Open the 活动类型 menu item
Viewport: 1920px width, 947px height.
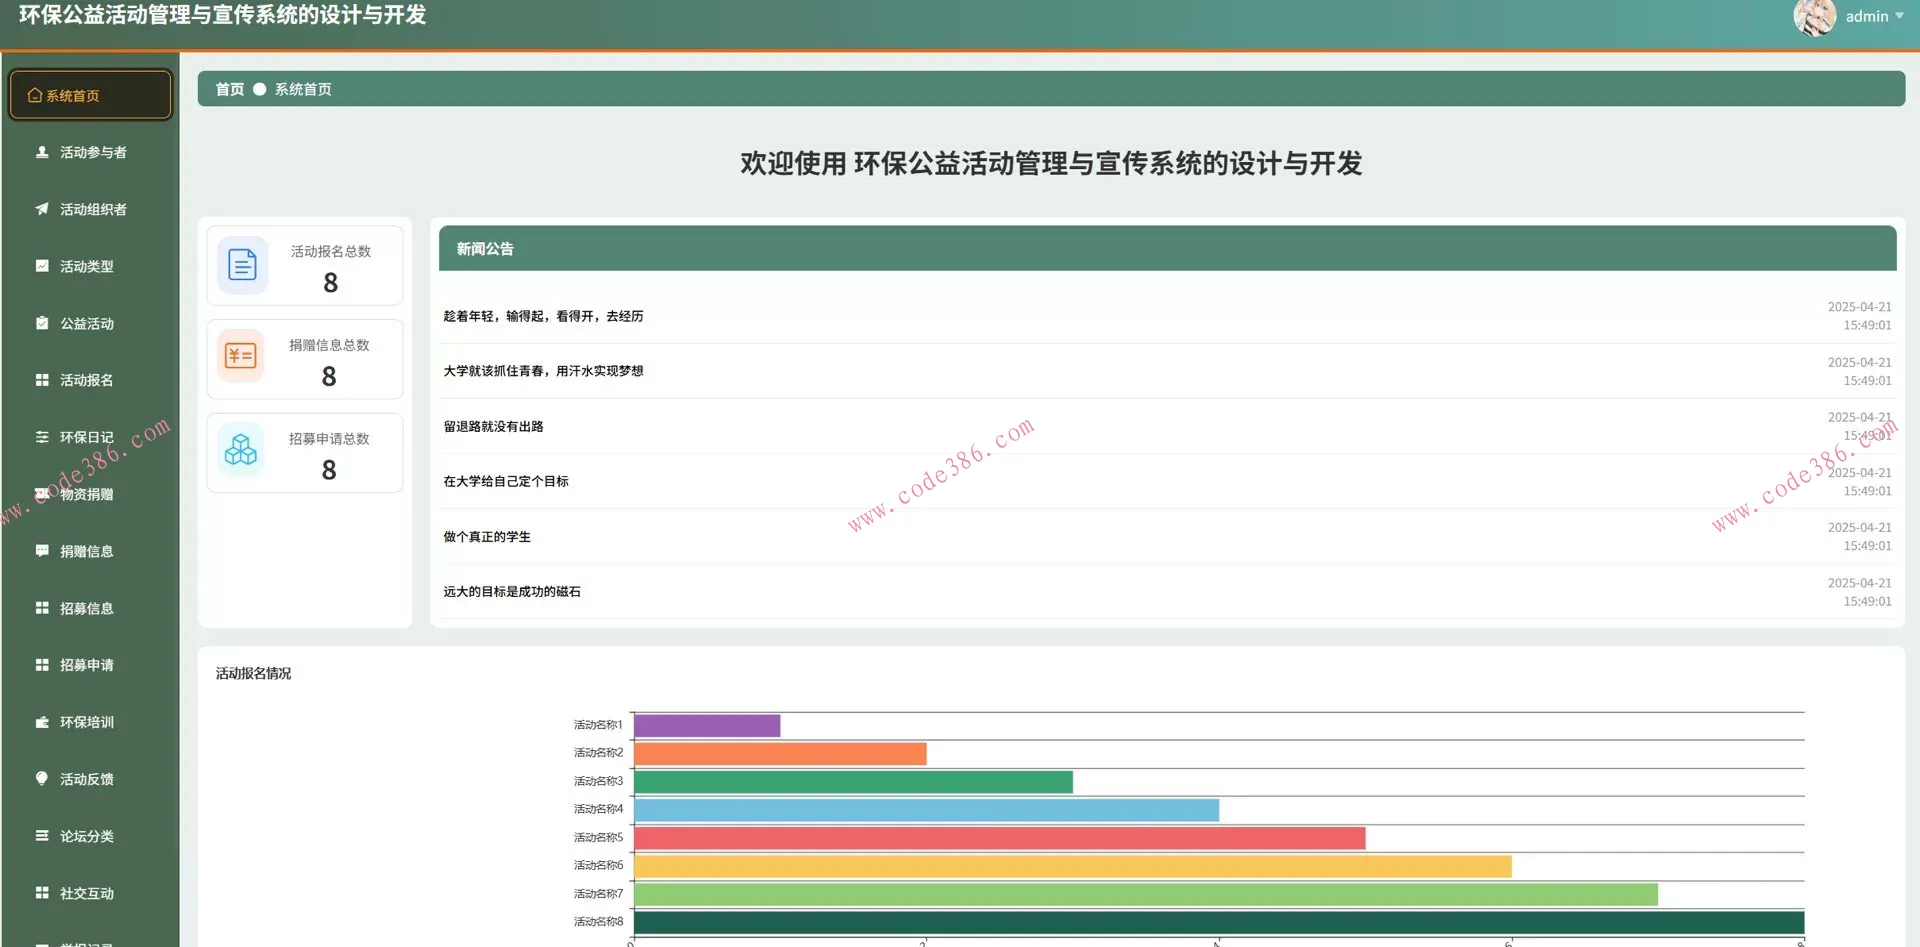pyautogui.click(x=87, y=266)
